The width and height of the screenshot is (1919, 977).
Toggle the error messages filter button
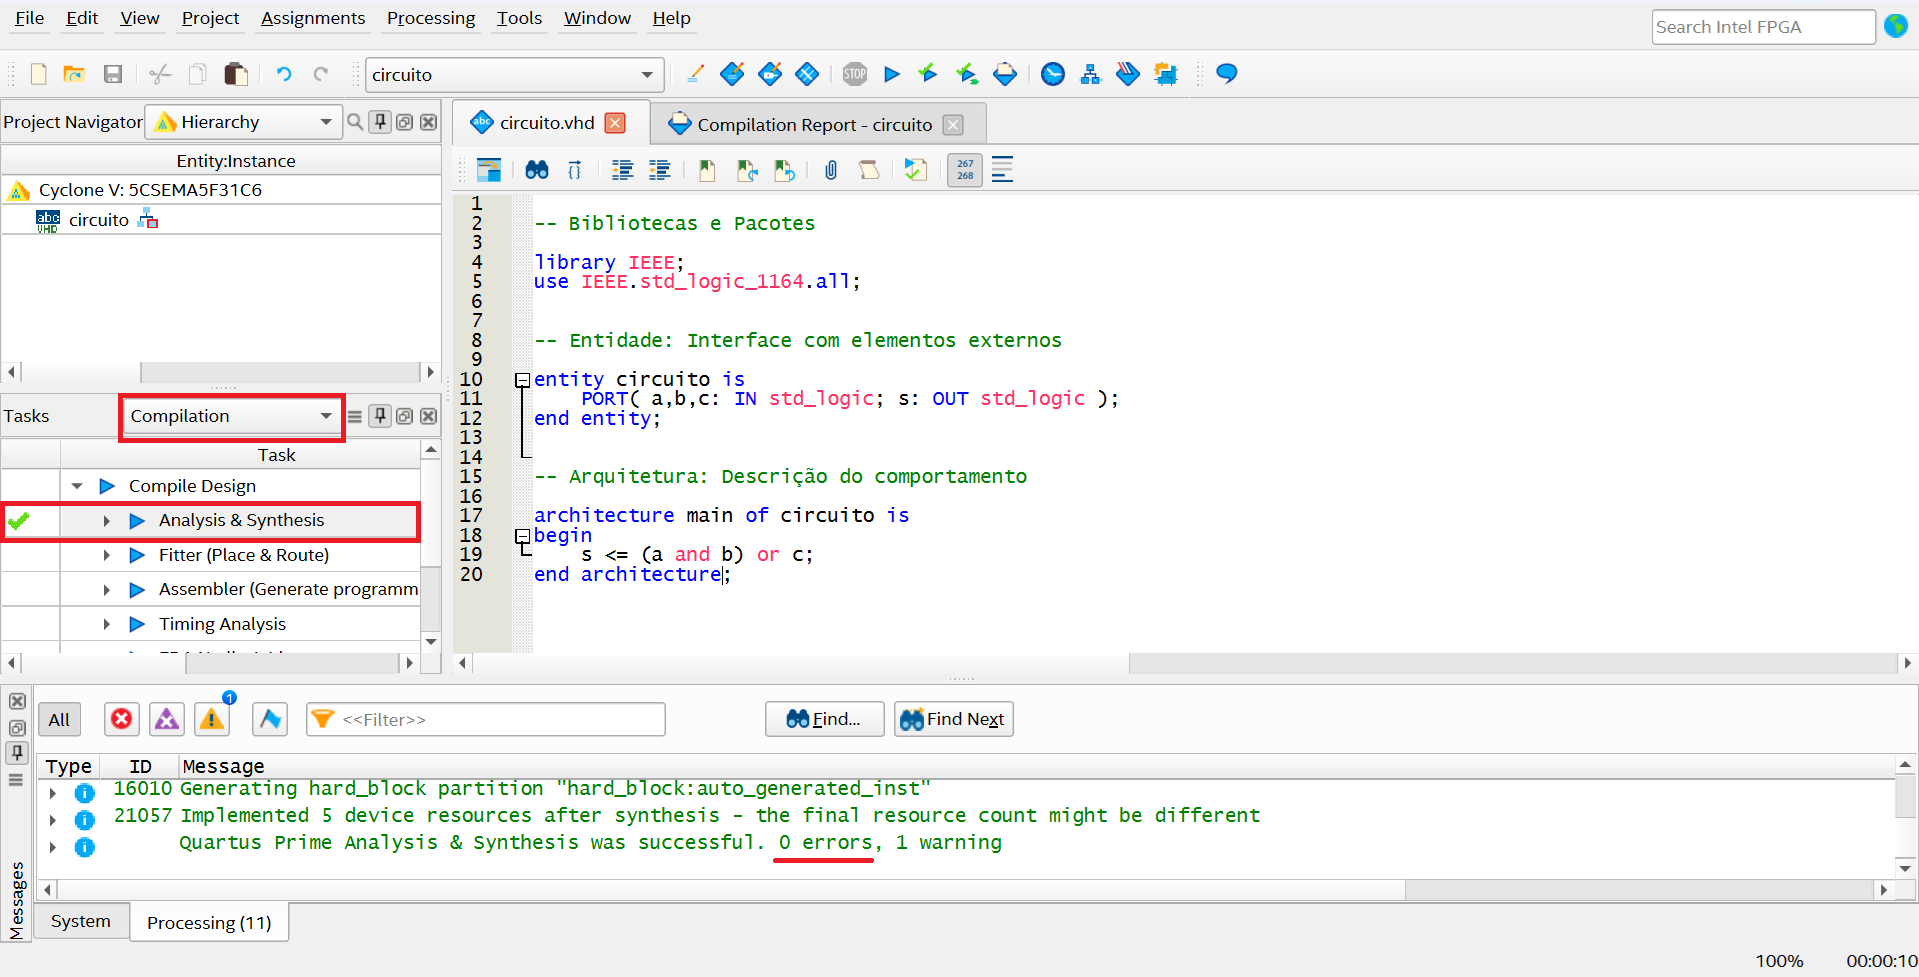(x=121, y=719)
